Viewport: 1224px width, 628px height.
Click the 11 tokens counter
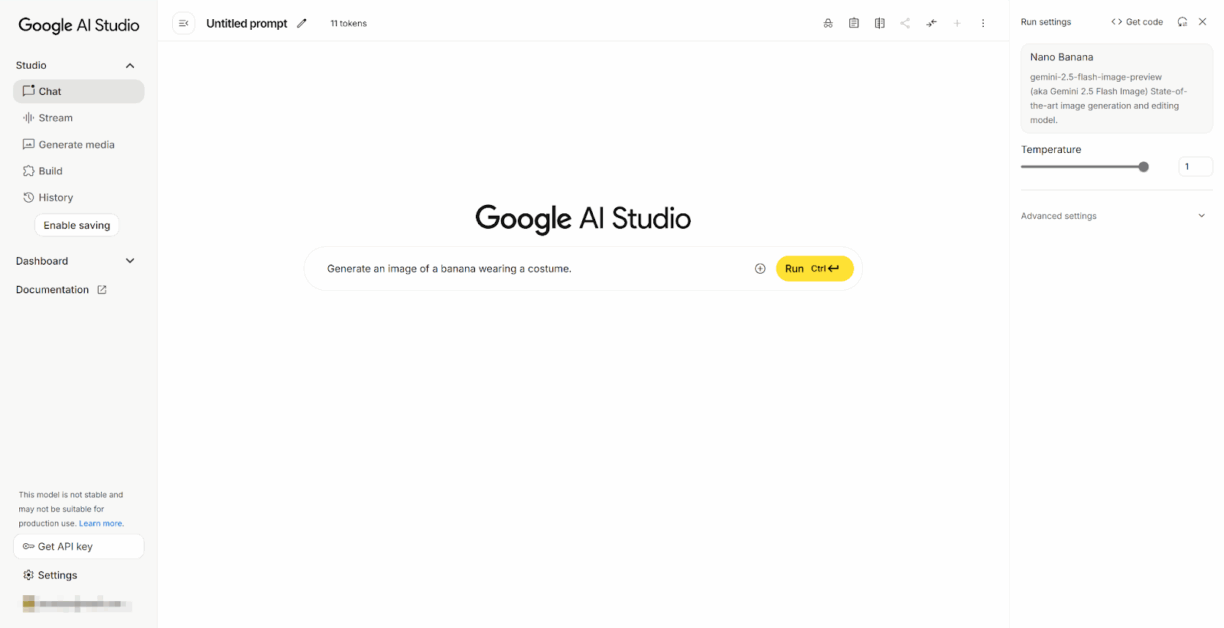(349, 23)
